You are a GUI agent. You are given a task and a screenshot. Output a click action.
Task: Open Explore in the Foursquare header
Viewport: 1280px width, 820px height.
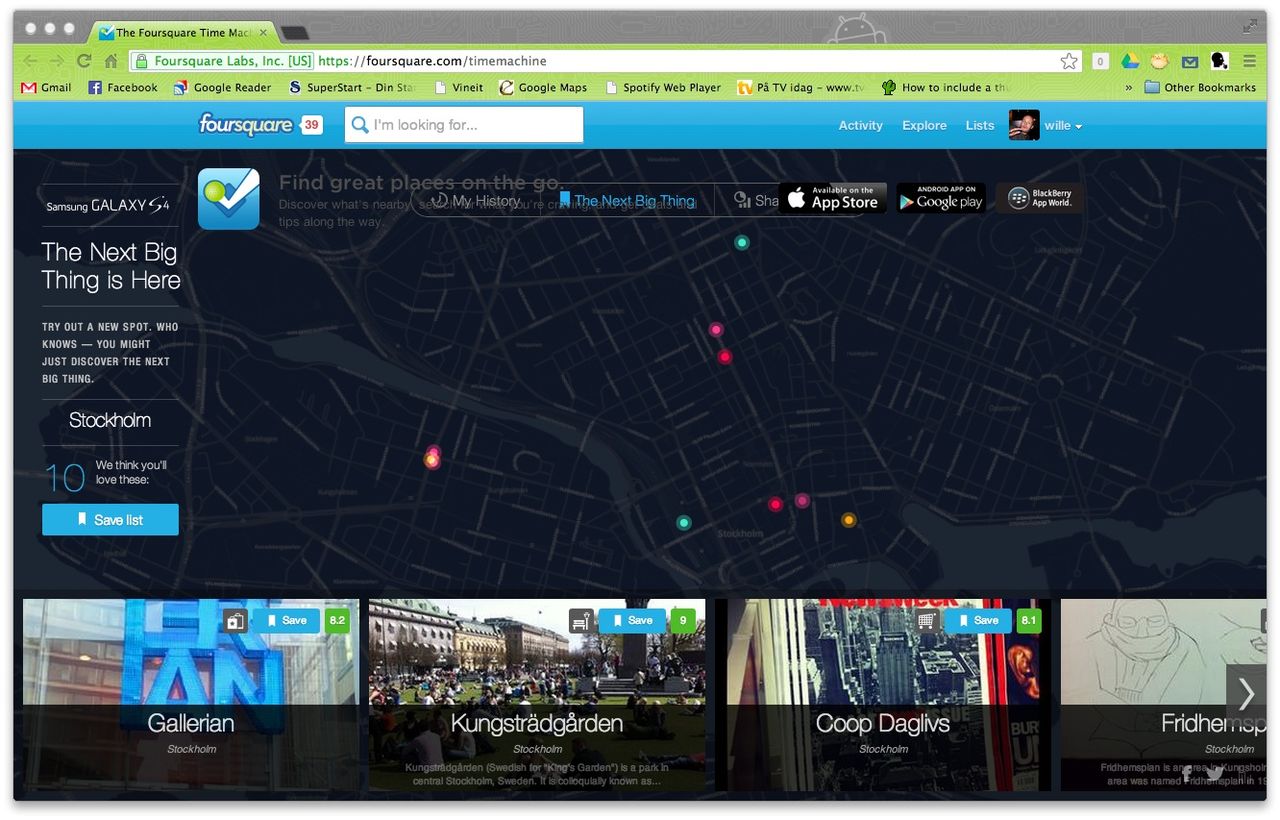[924, 125]
